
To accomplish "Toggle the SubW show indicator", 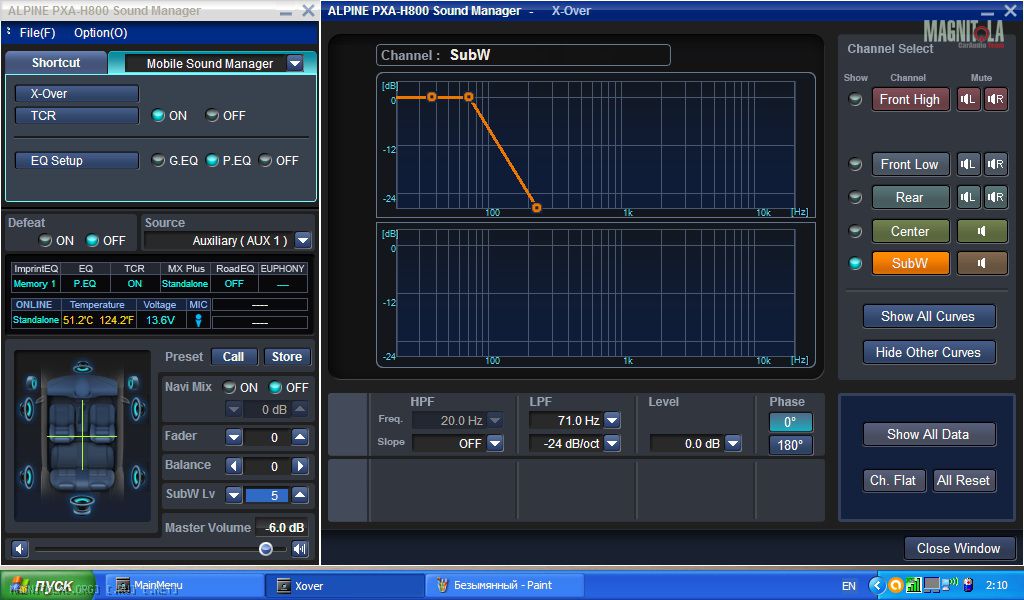I will click(x=855, y=263).
